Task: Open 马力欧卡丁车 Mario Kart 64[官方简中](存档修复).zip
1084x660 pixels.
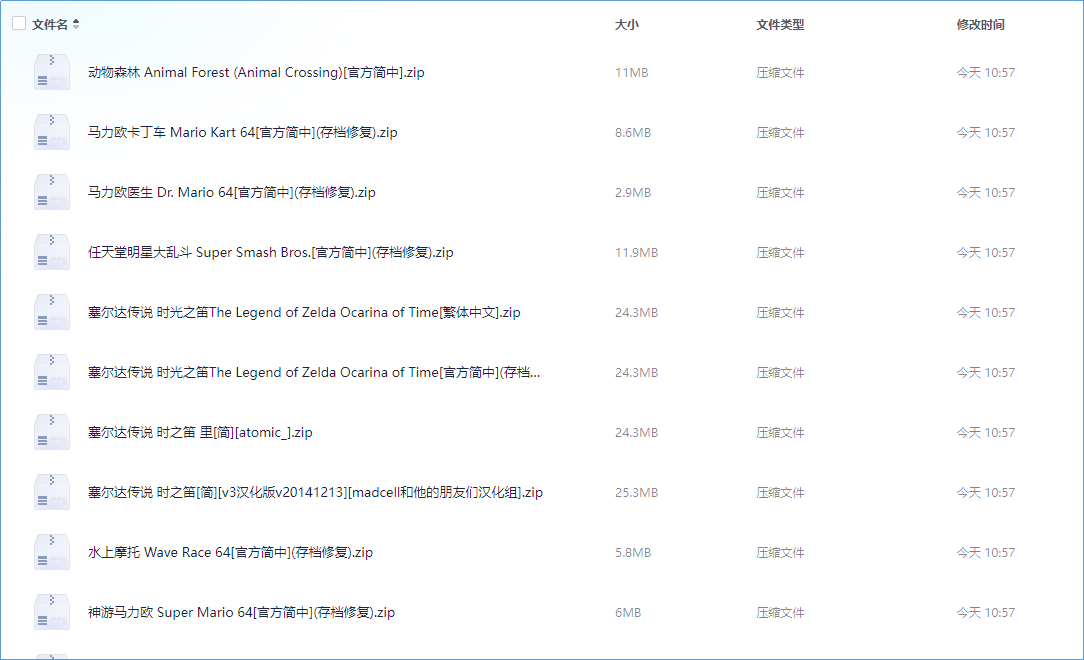Action: pyautogui.click(x=243, y=133)
